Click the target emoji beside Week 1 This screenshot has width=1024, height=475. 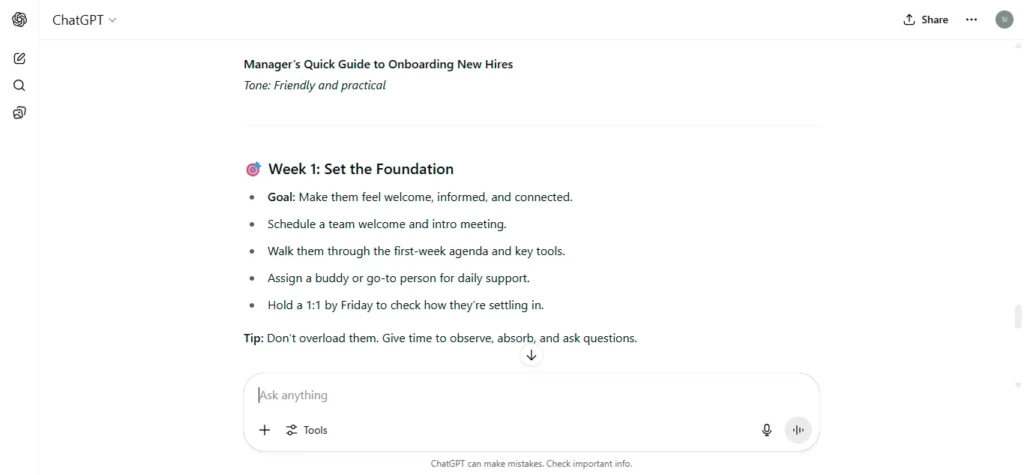[x=253, y=169]
